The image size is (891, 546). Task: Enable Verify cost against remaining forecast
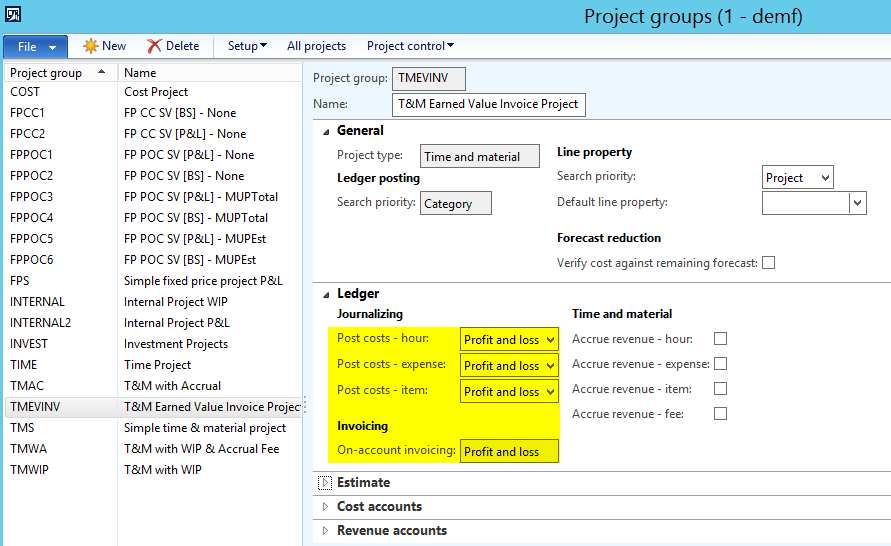[768, 263]
